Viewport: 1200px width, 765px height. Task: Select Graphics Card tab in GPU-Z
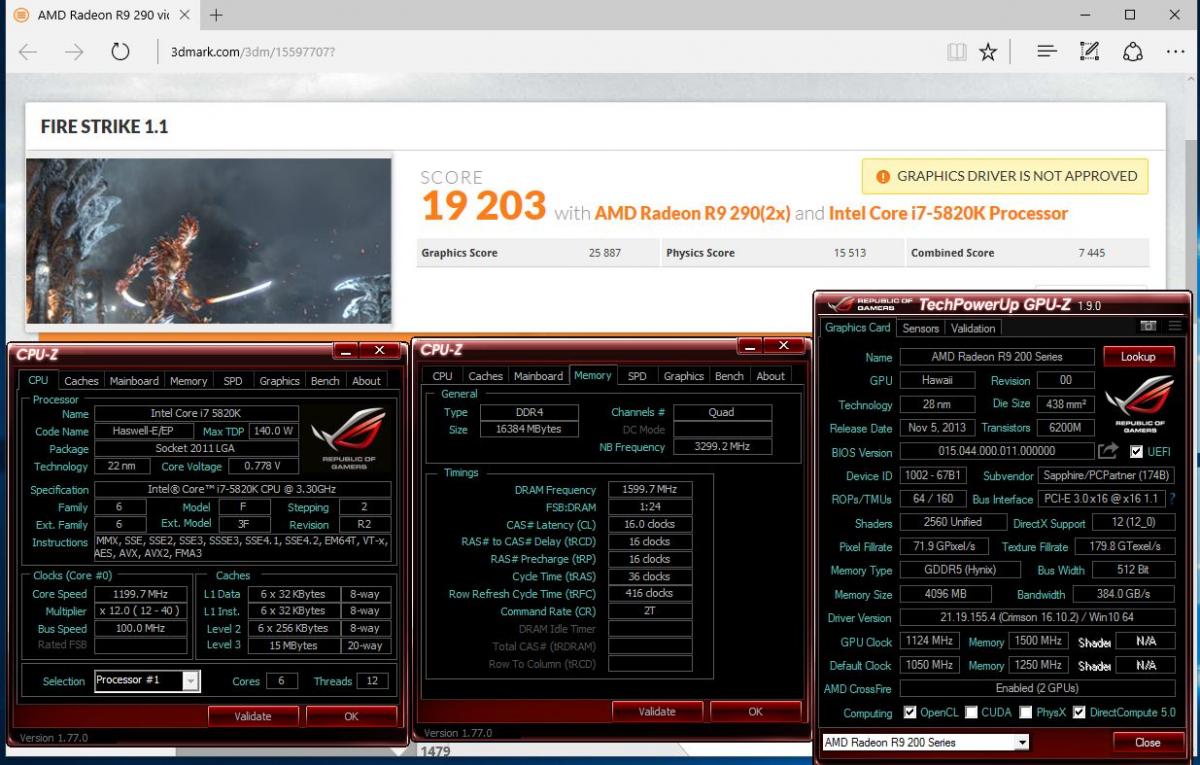858,328
